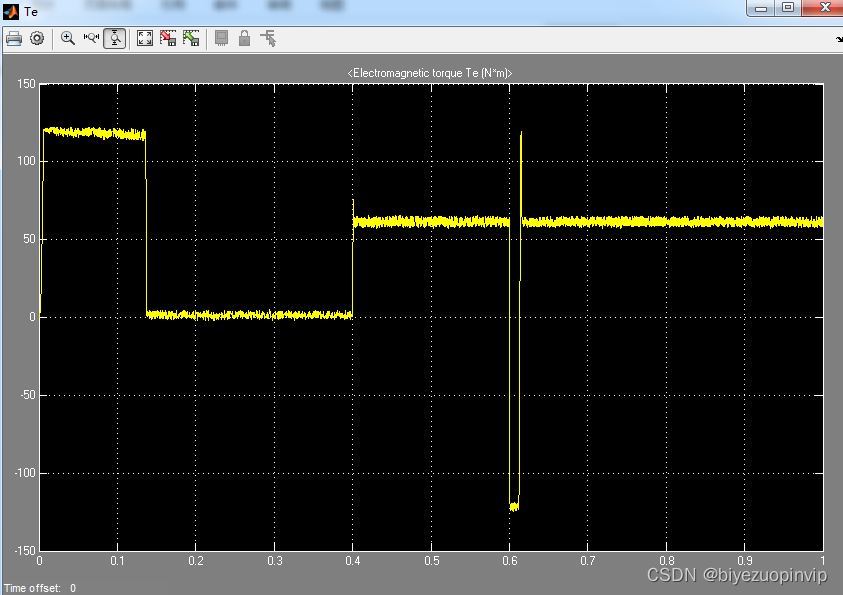
Task: Click the window title 'Te'
Action: tap(31, 12)
